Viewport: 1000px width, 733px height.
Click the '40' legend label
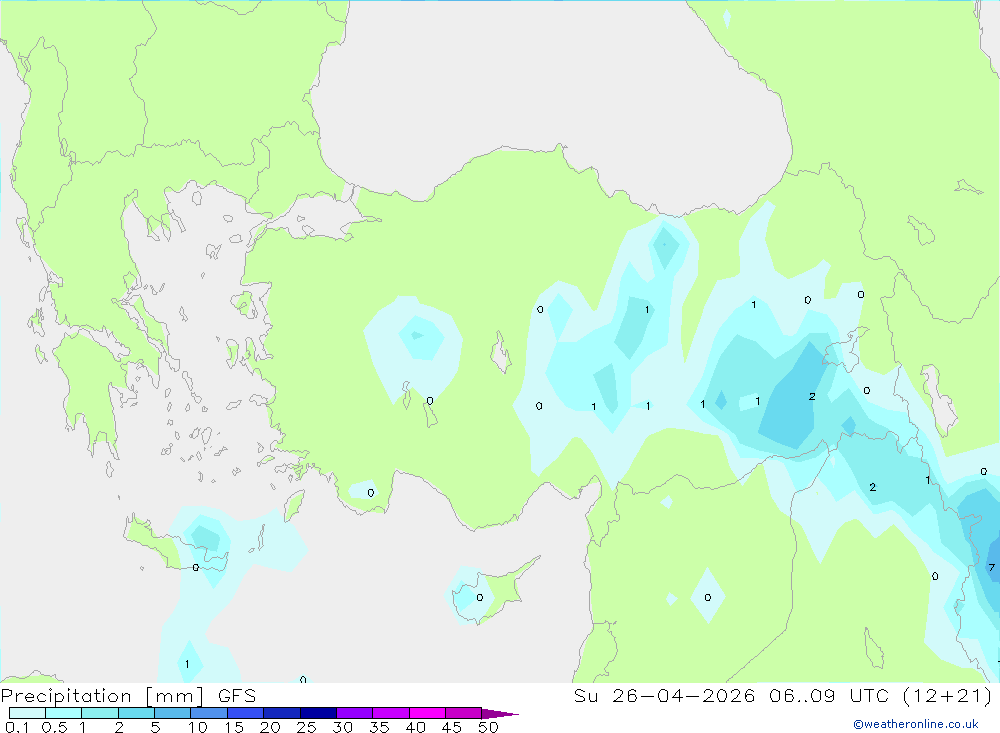(416, 727)
